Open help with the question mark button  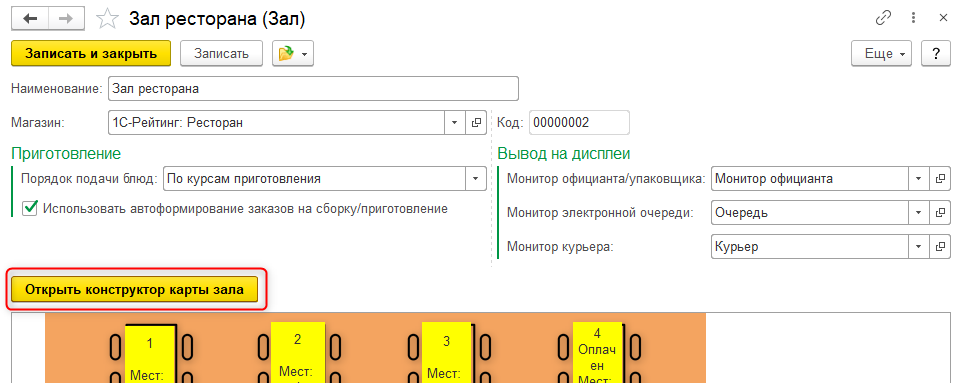(936, 53)
